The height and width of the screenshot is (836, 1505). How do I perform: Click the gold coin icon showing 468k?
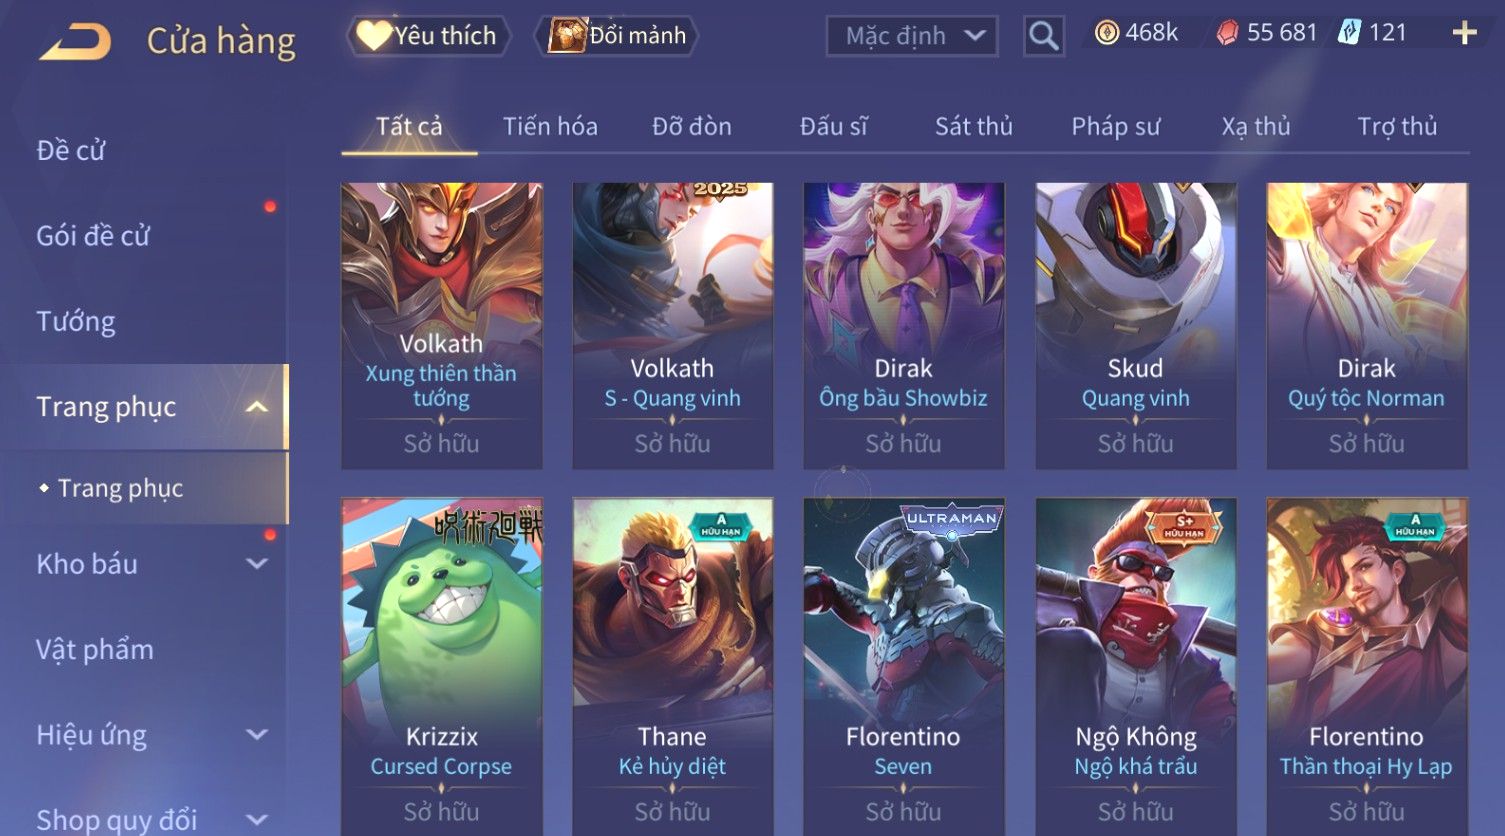point(1106,33)
